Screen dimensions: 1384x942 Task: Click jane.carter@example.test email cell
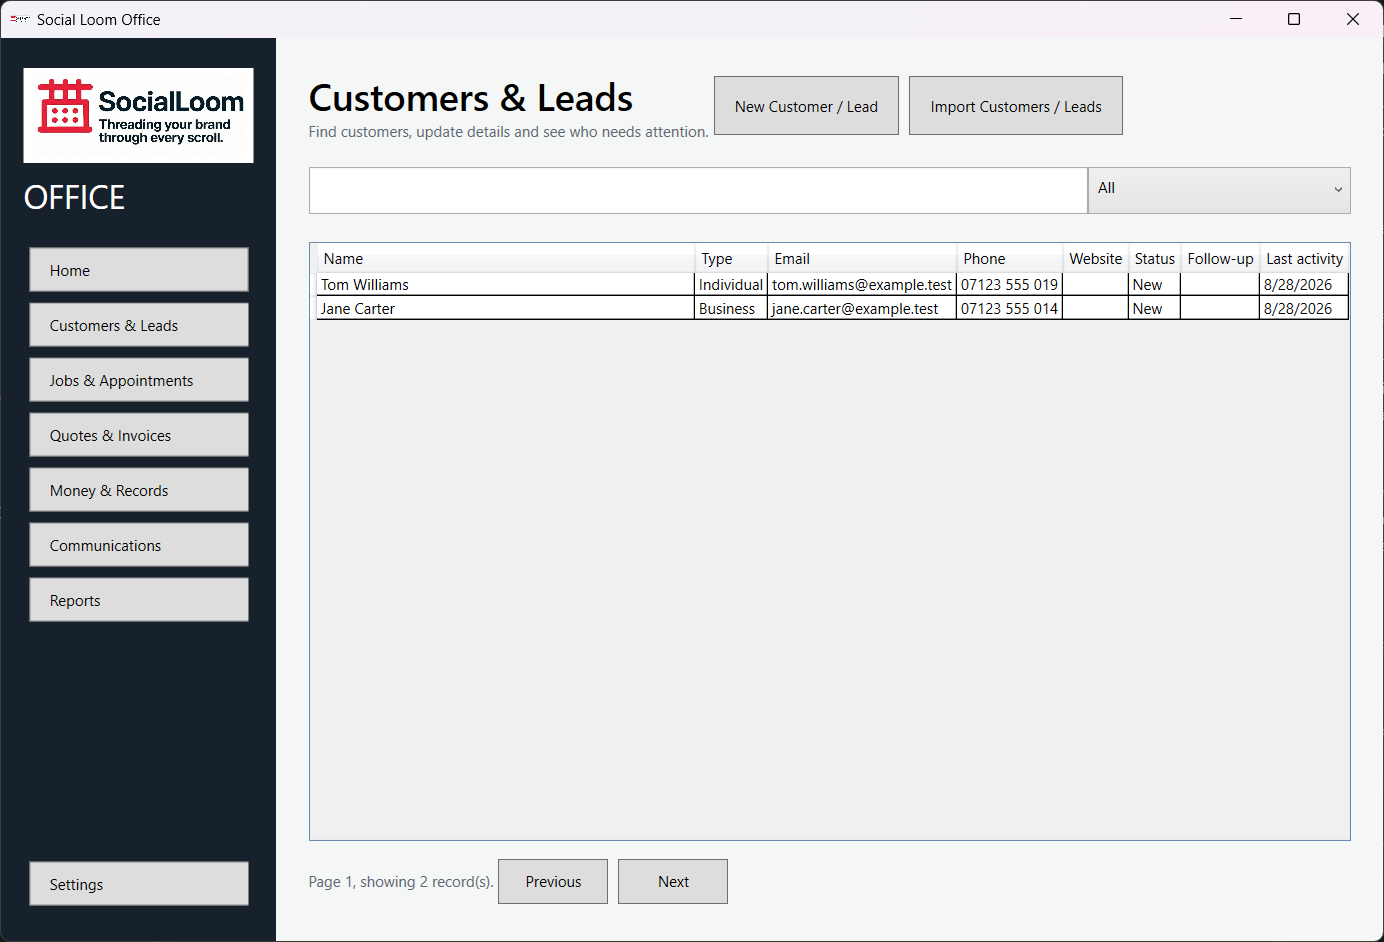pos(862,309)
